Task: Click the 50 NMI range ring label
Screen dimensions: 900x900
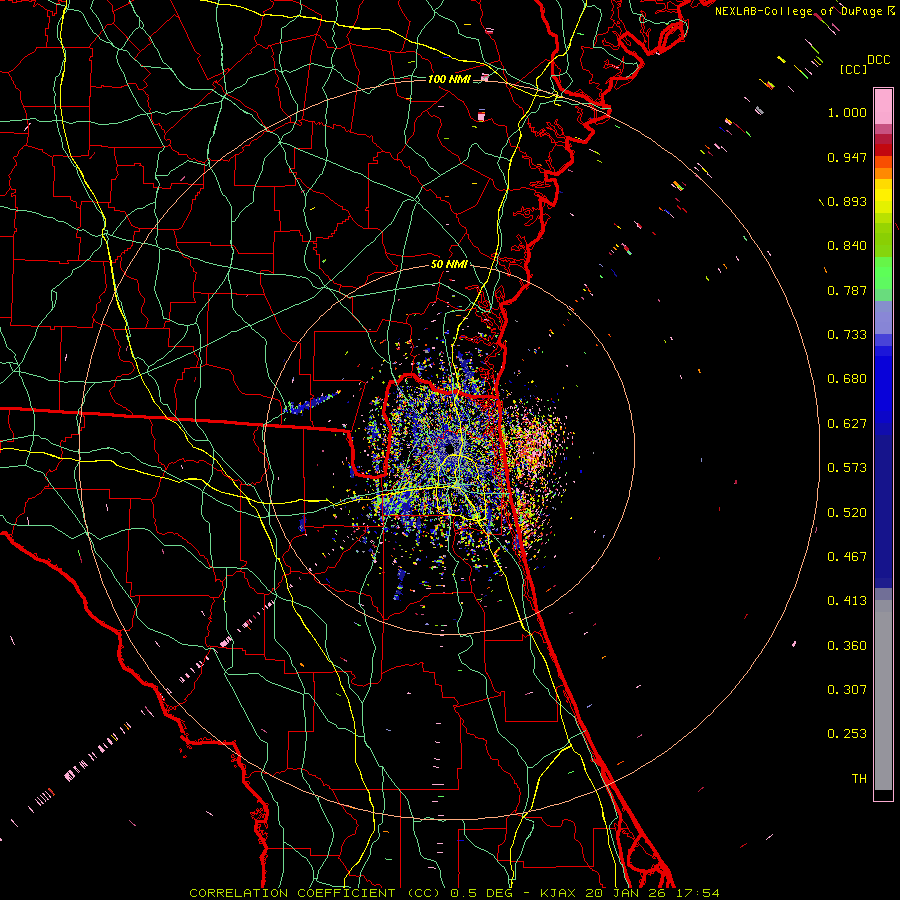Action: pyautogui.click(x=449, y=264)
